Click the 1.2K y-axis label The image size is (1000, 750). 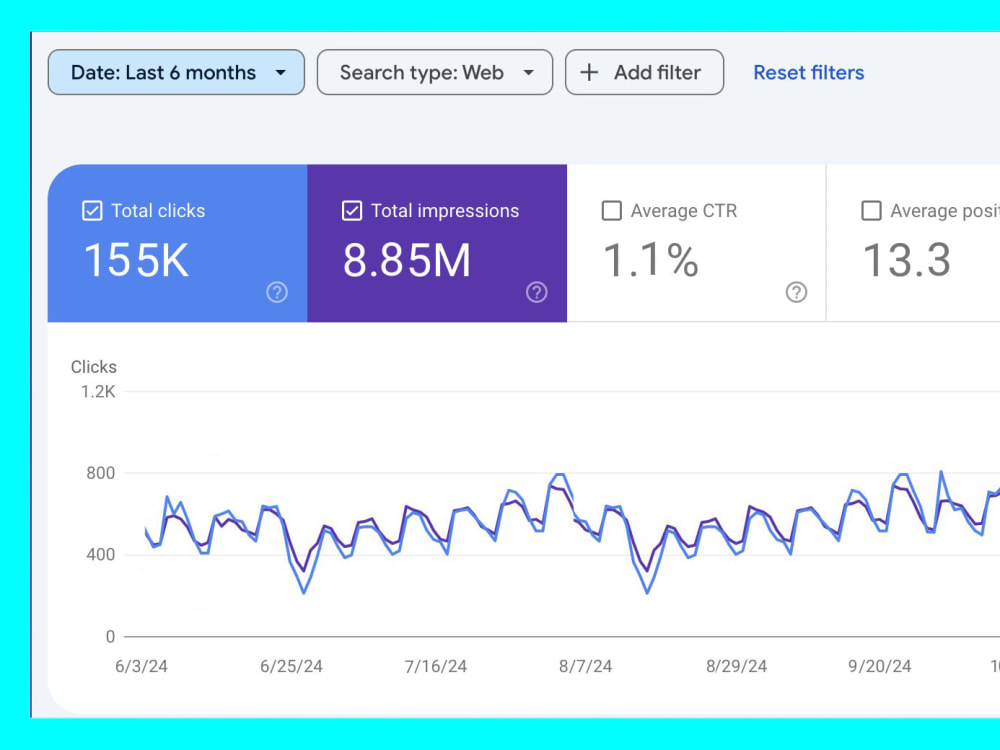tap(98, 392)
